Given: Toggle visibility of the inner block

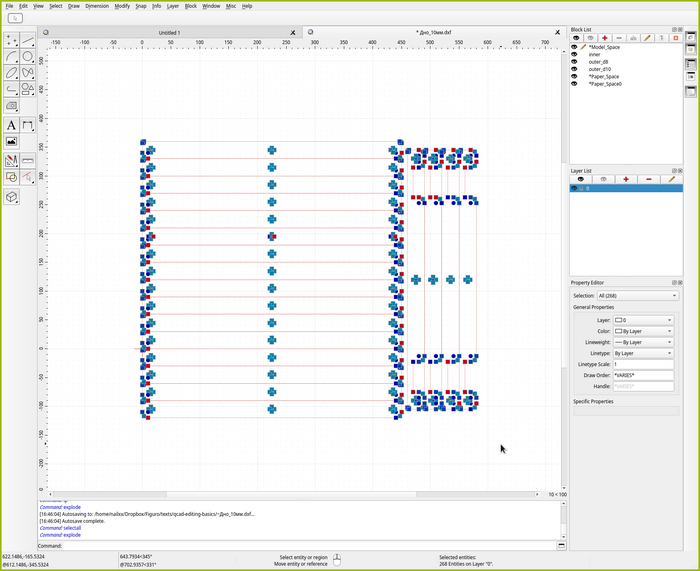Looking at the screenshot, I should (x=574, y=54).
